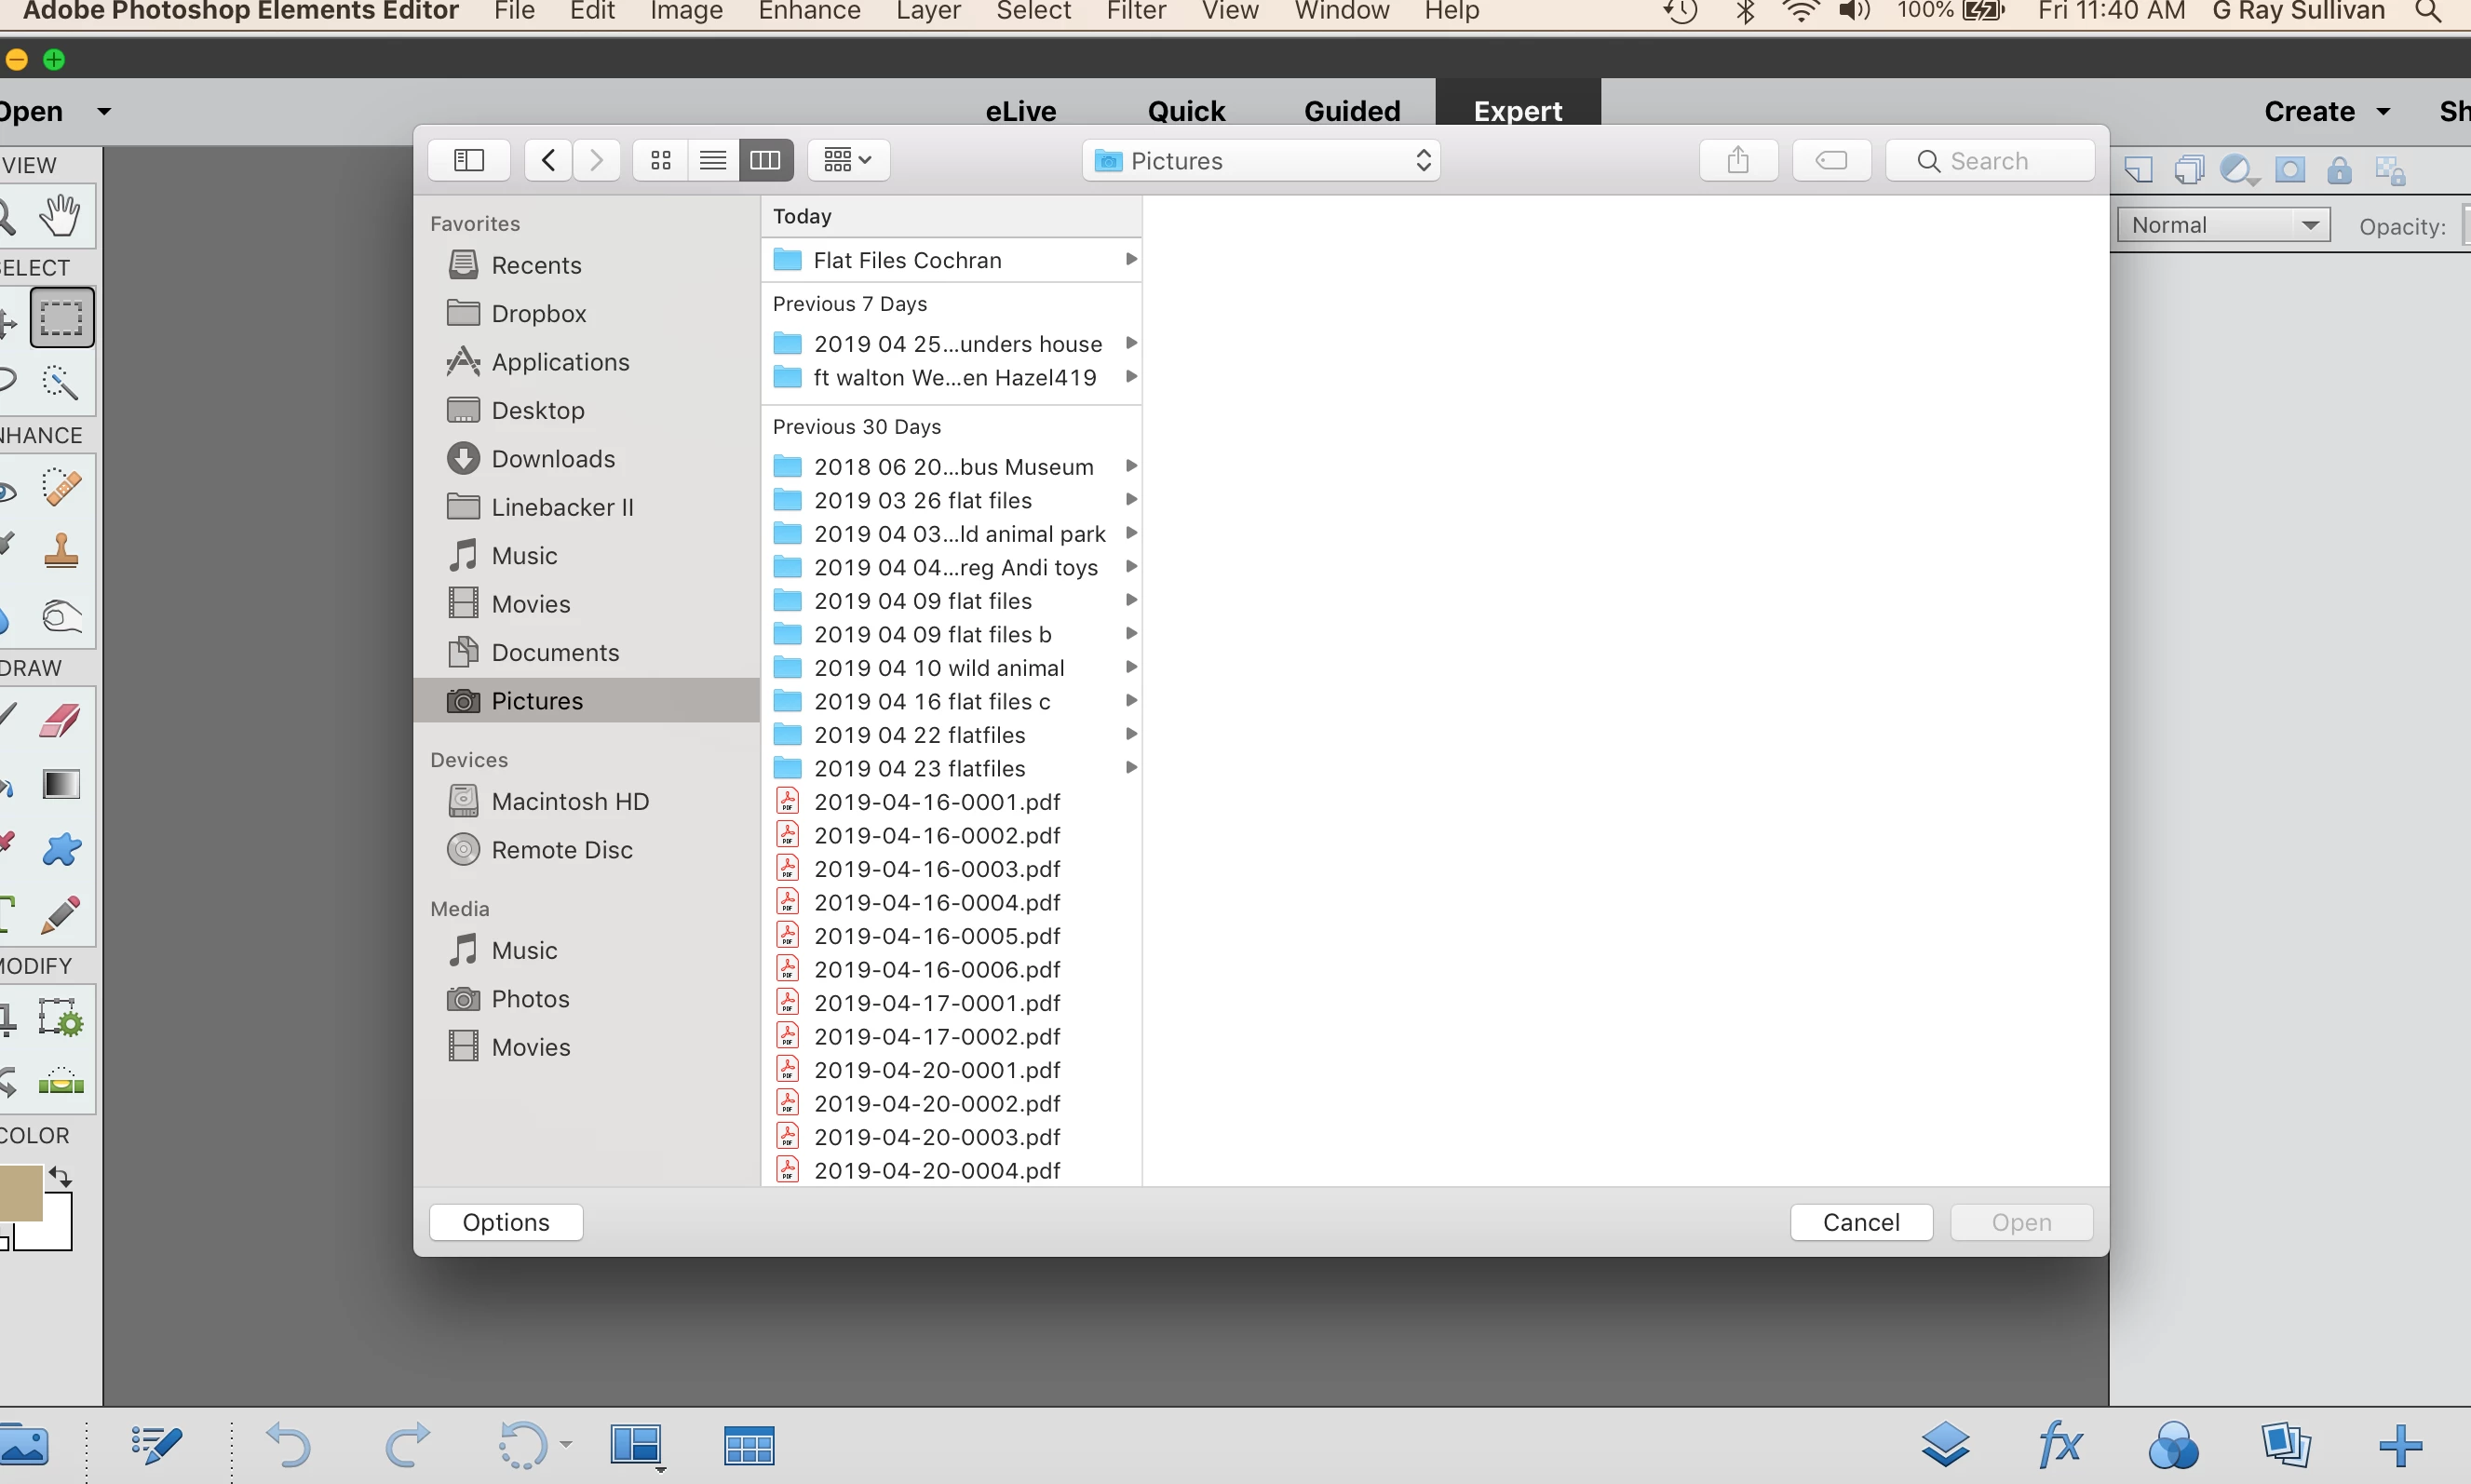Expand the Flat Files Cochran folder
2471x1484 pixels.
click(907, 260)
